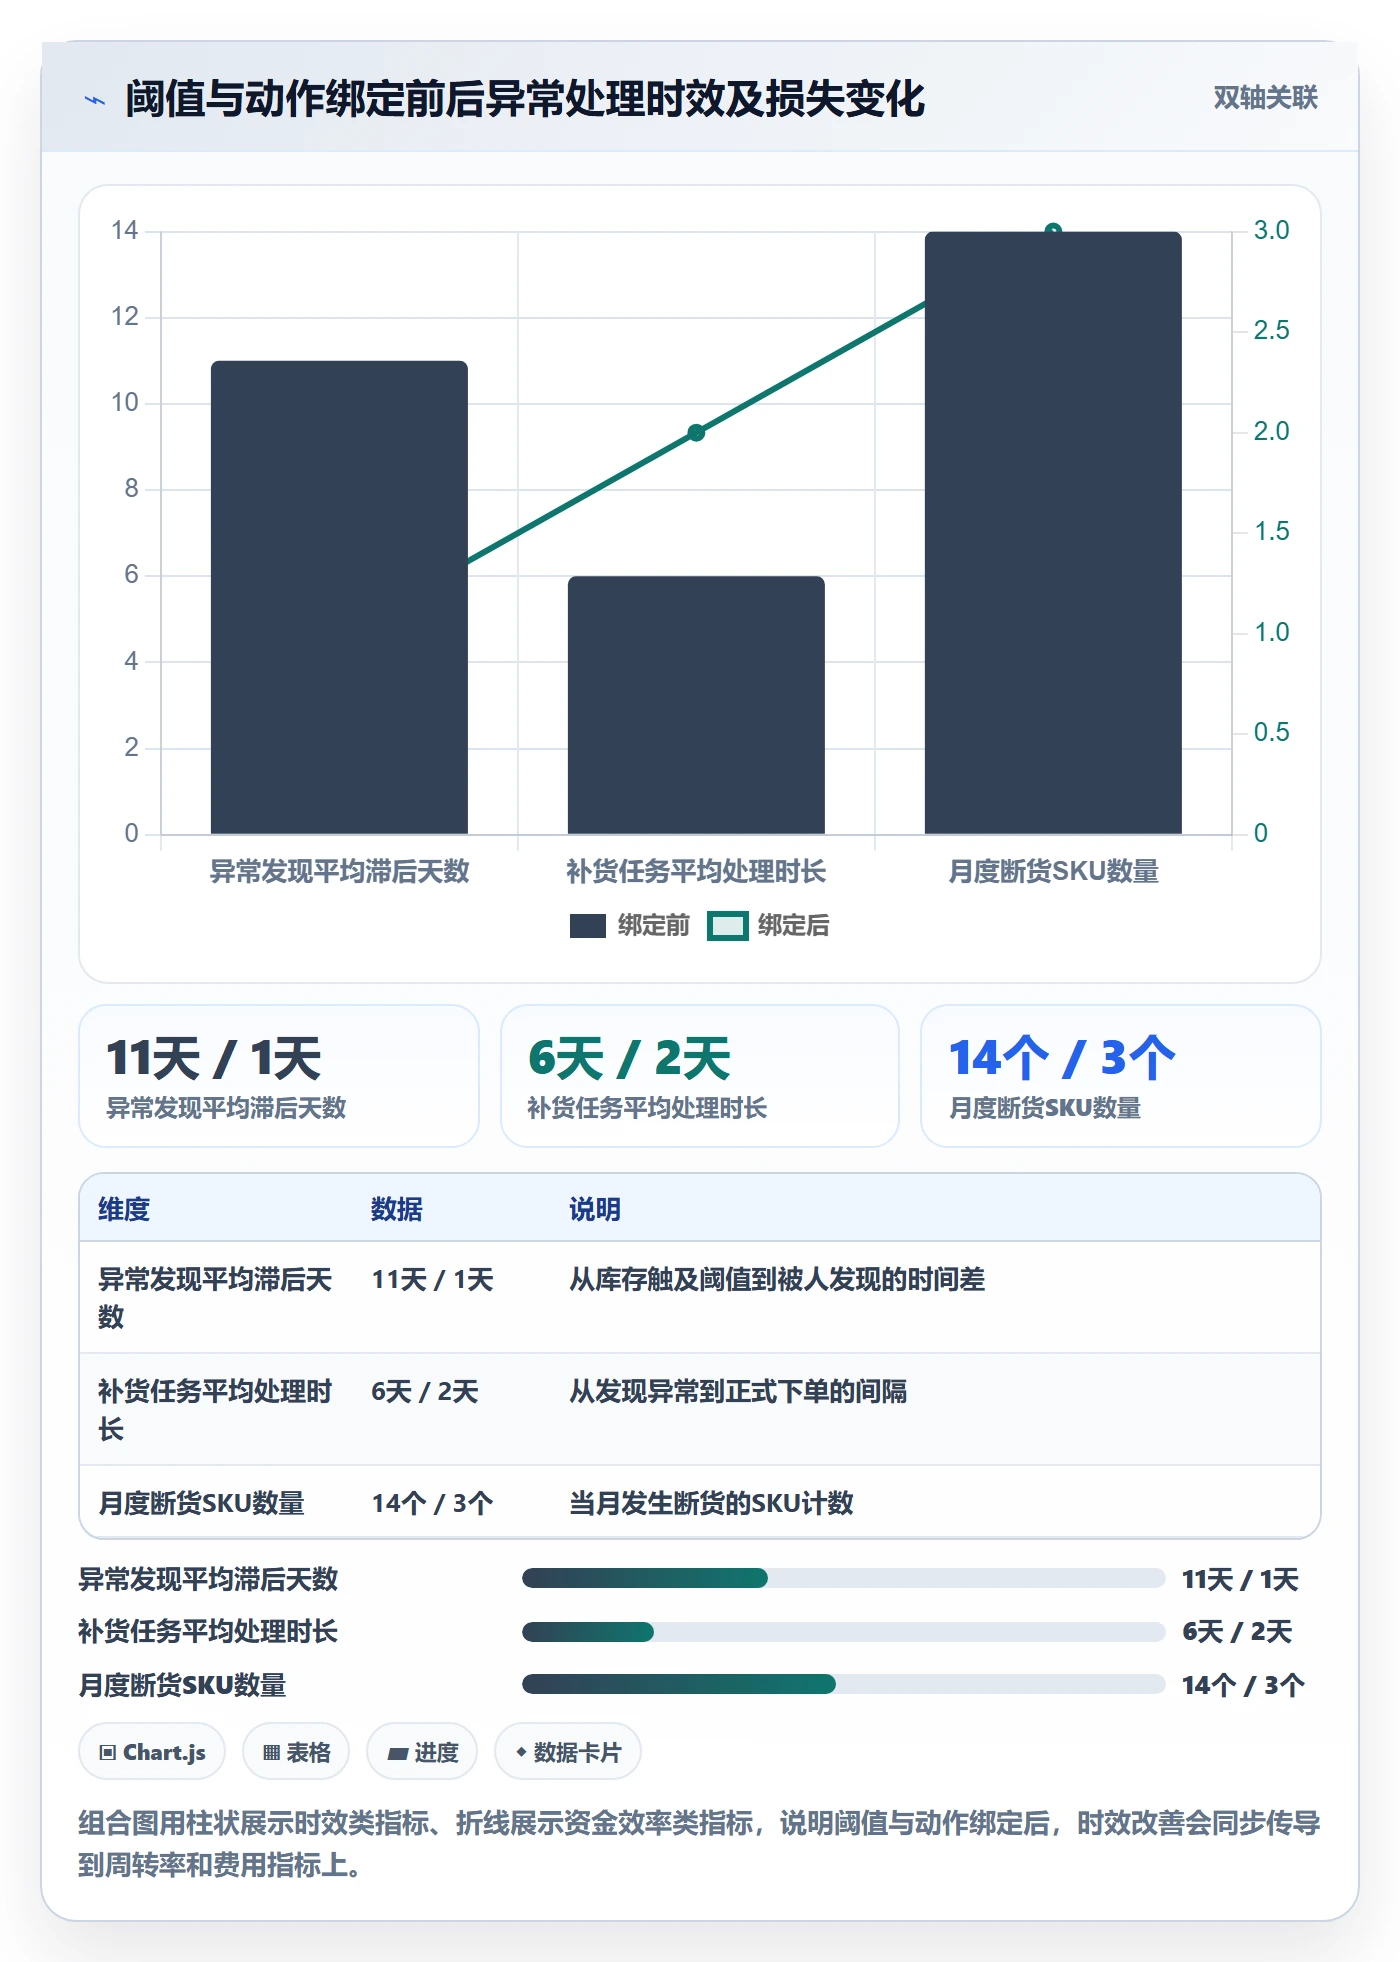1400x1962 pixels.
Task: Toggle the 绑定后 legend color swatch
Action: [728, 926]
